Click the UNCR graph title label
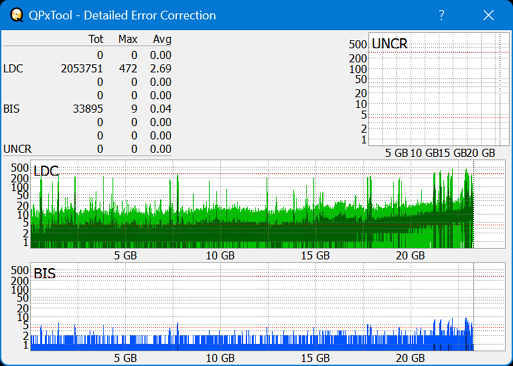Screen dimensions: 513x366 (389, 44)
